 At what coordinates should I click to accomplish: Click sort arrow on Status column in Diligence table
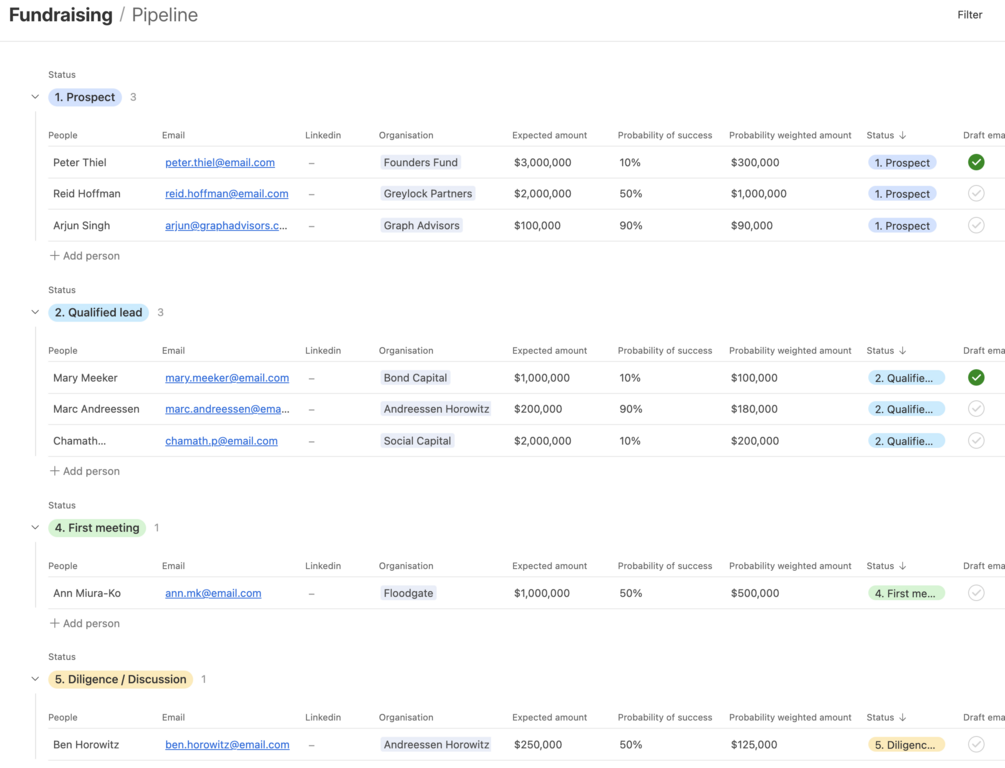[903, 717]
